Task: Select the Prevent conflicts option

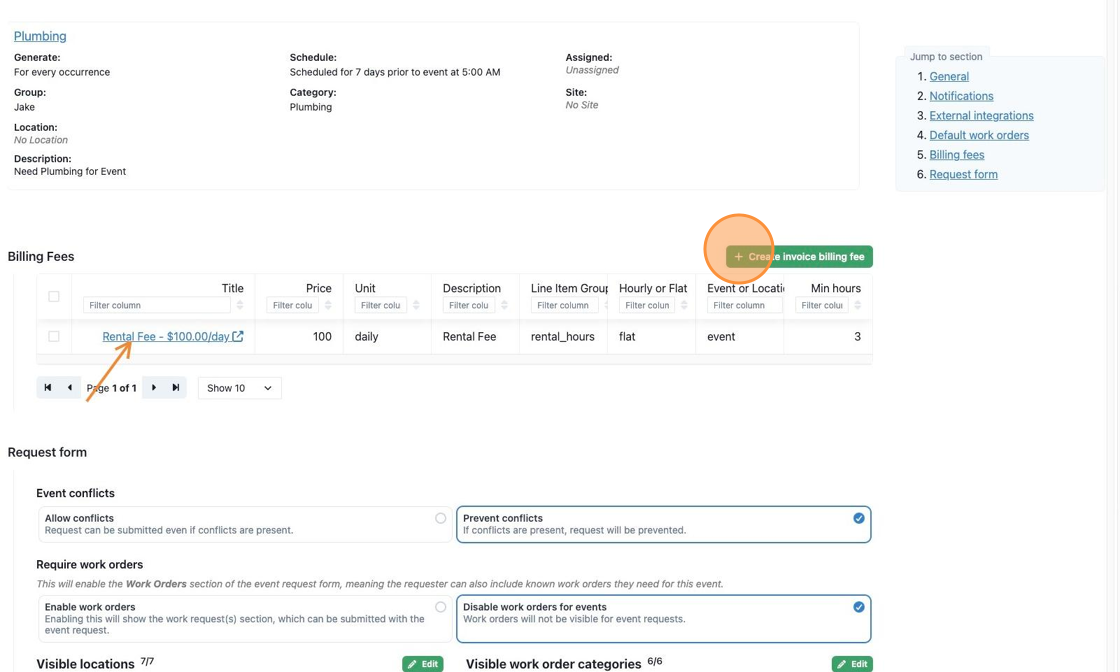Action: [664, 524]
